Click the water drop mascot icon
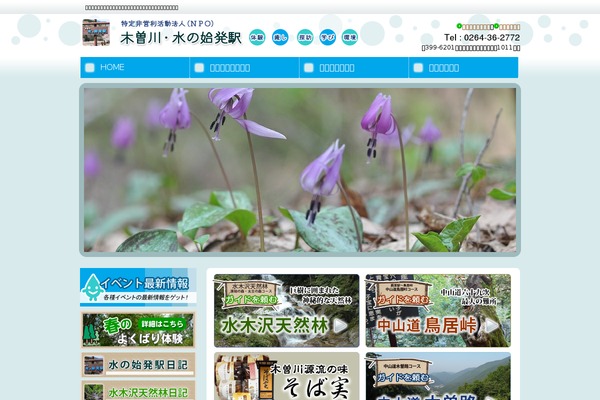 click(92, 287)
